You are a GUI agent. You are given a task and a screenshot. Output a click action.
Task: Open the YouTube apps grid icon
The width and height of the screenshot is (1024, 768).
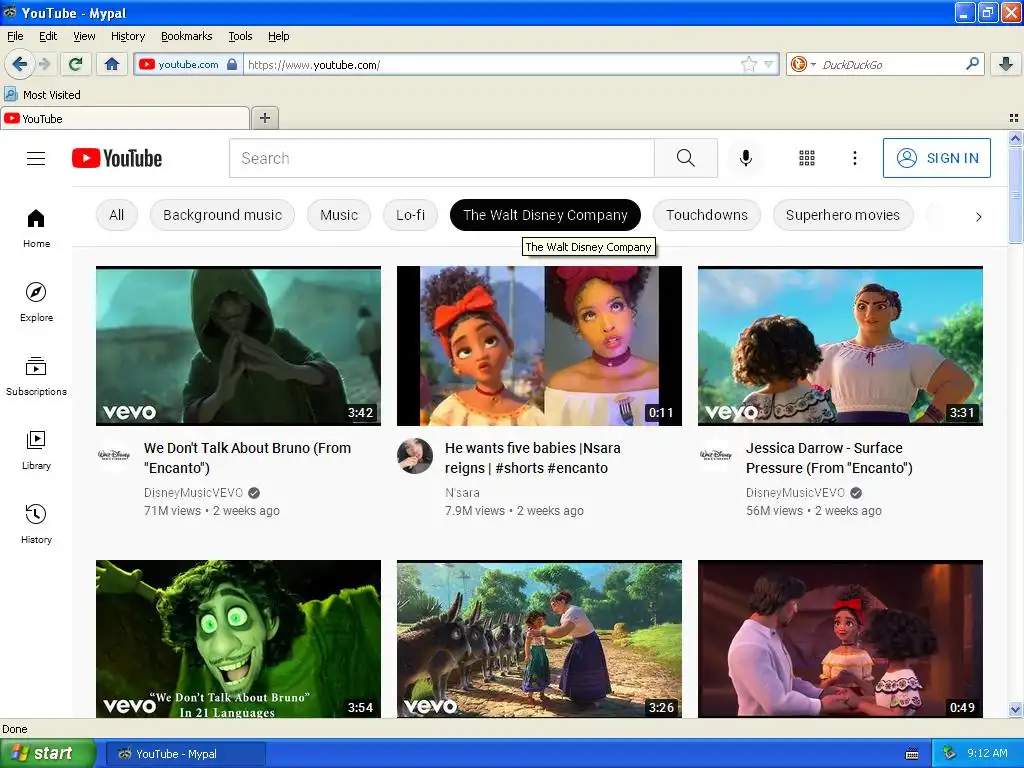(x=807, y=158)
